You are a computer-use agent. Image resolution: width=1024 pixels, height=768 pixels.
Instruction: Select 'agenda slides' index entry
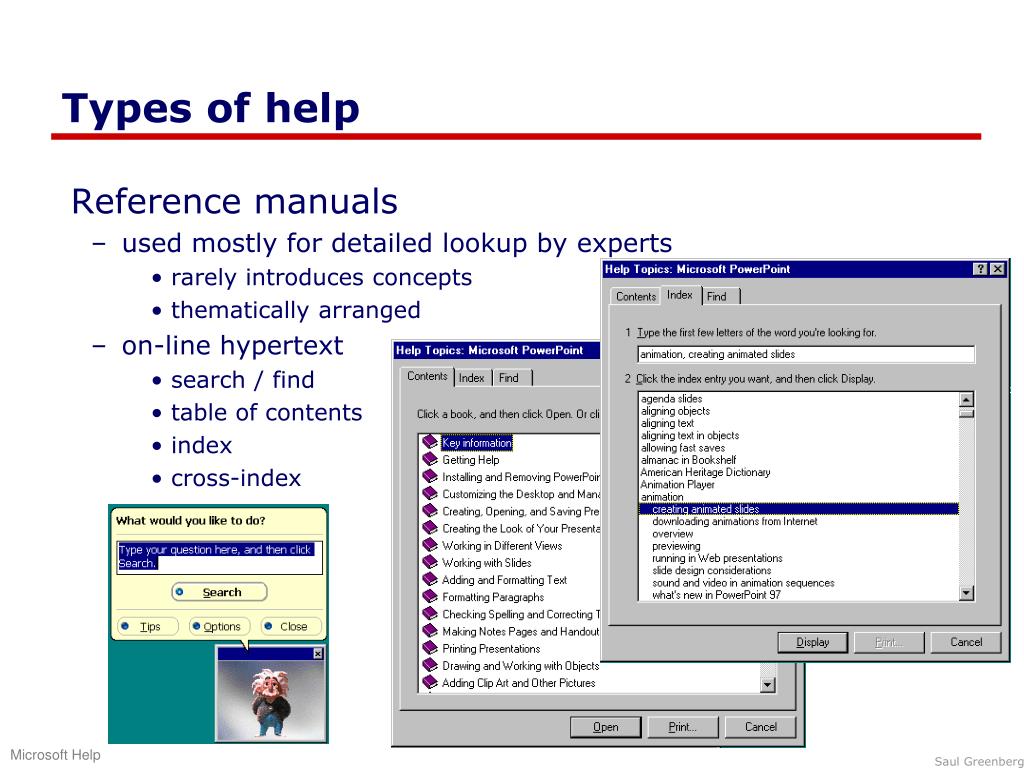pos(671,399)
